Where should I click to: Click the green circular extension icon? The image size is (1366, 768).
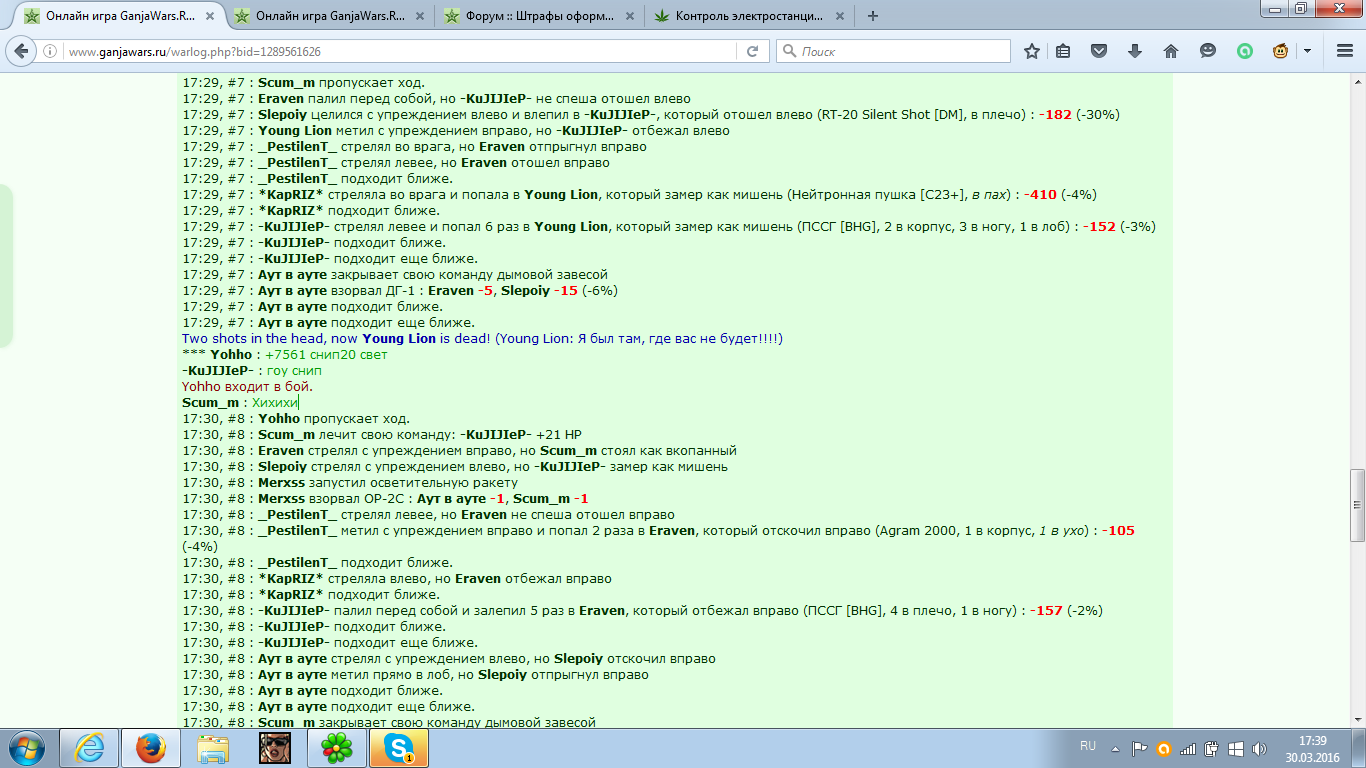[x=1244, y=51]
